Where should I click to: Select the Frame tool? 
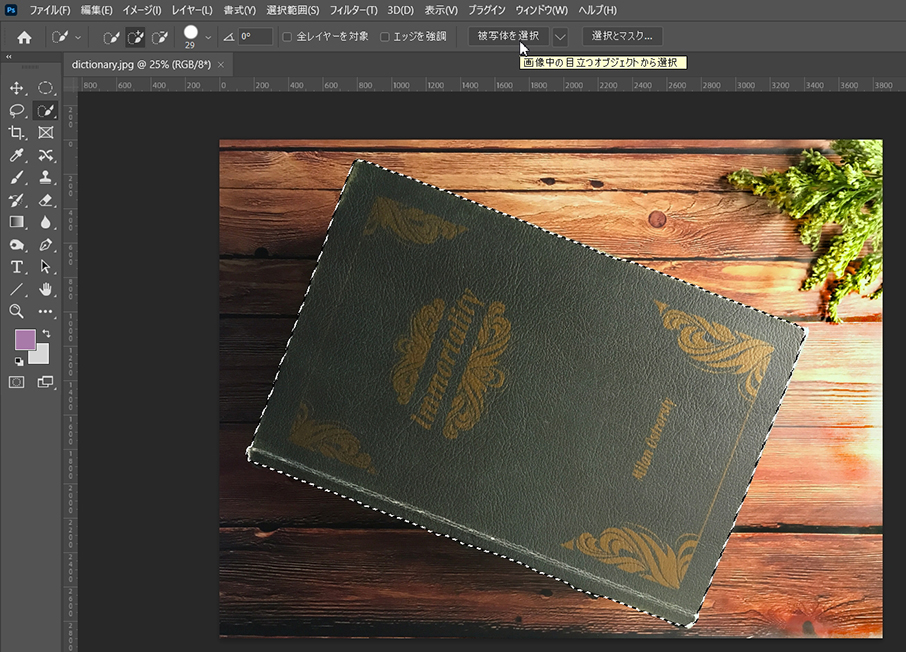point(46,132)
